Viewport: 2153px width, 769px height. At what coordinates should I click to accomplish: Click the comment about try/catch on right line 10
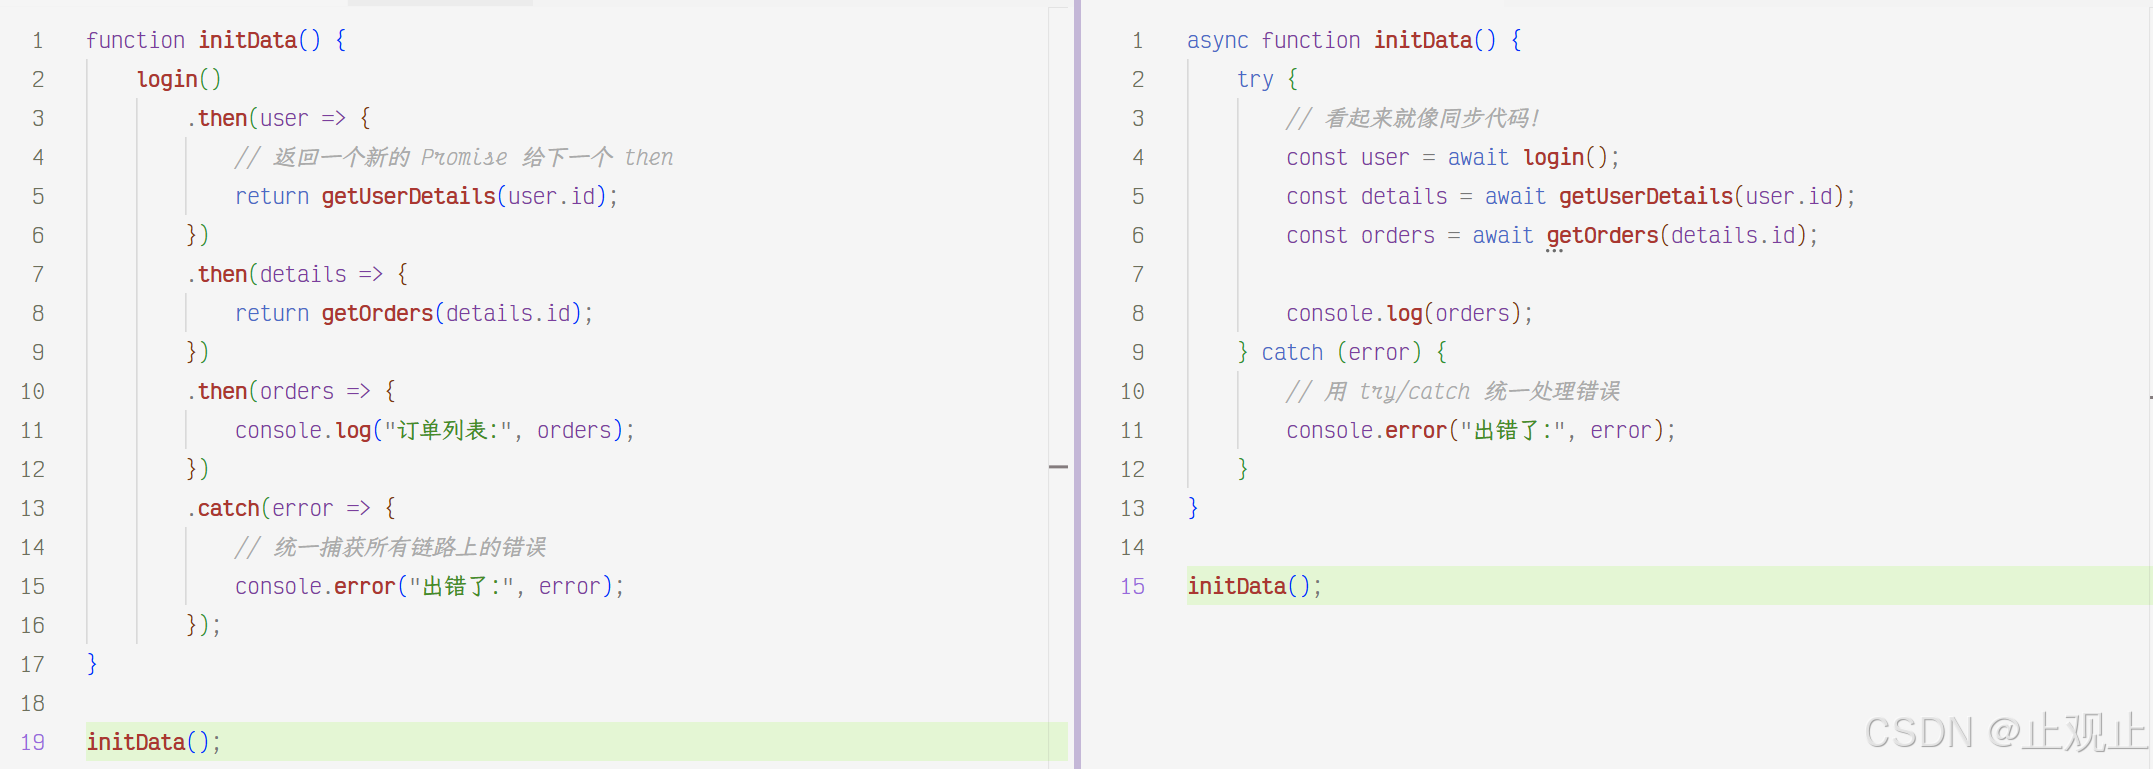[x=1452, y=391]
